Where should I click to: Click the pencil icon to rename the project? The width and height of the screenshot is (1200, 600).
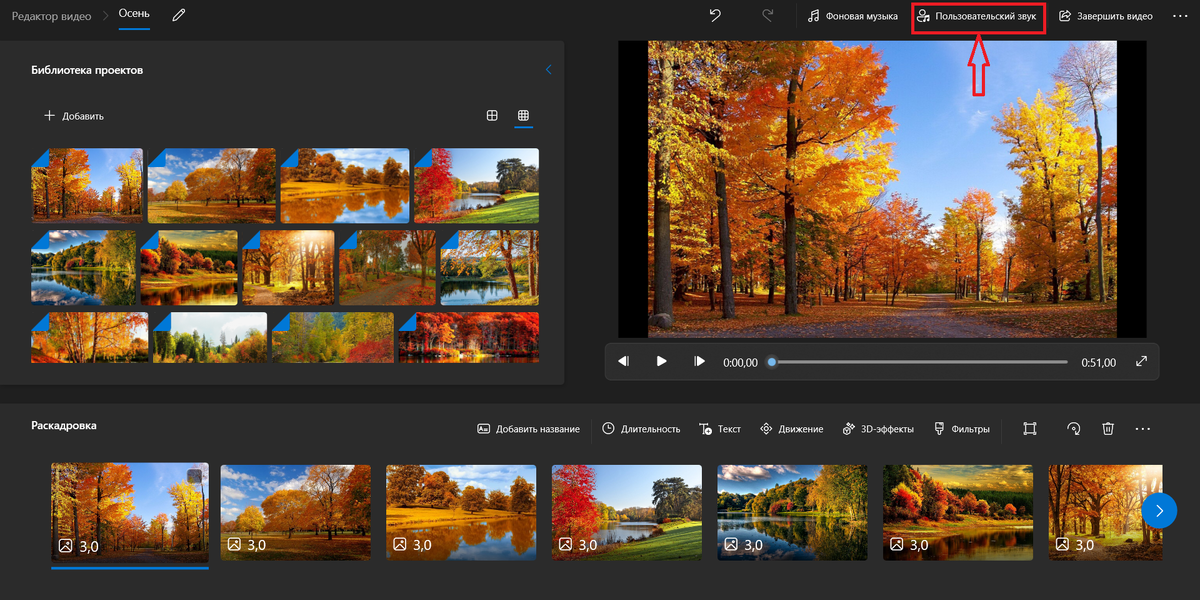pos(179,16)
